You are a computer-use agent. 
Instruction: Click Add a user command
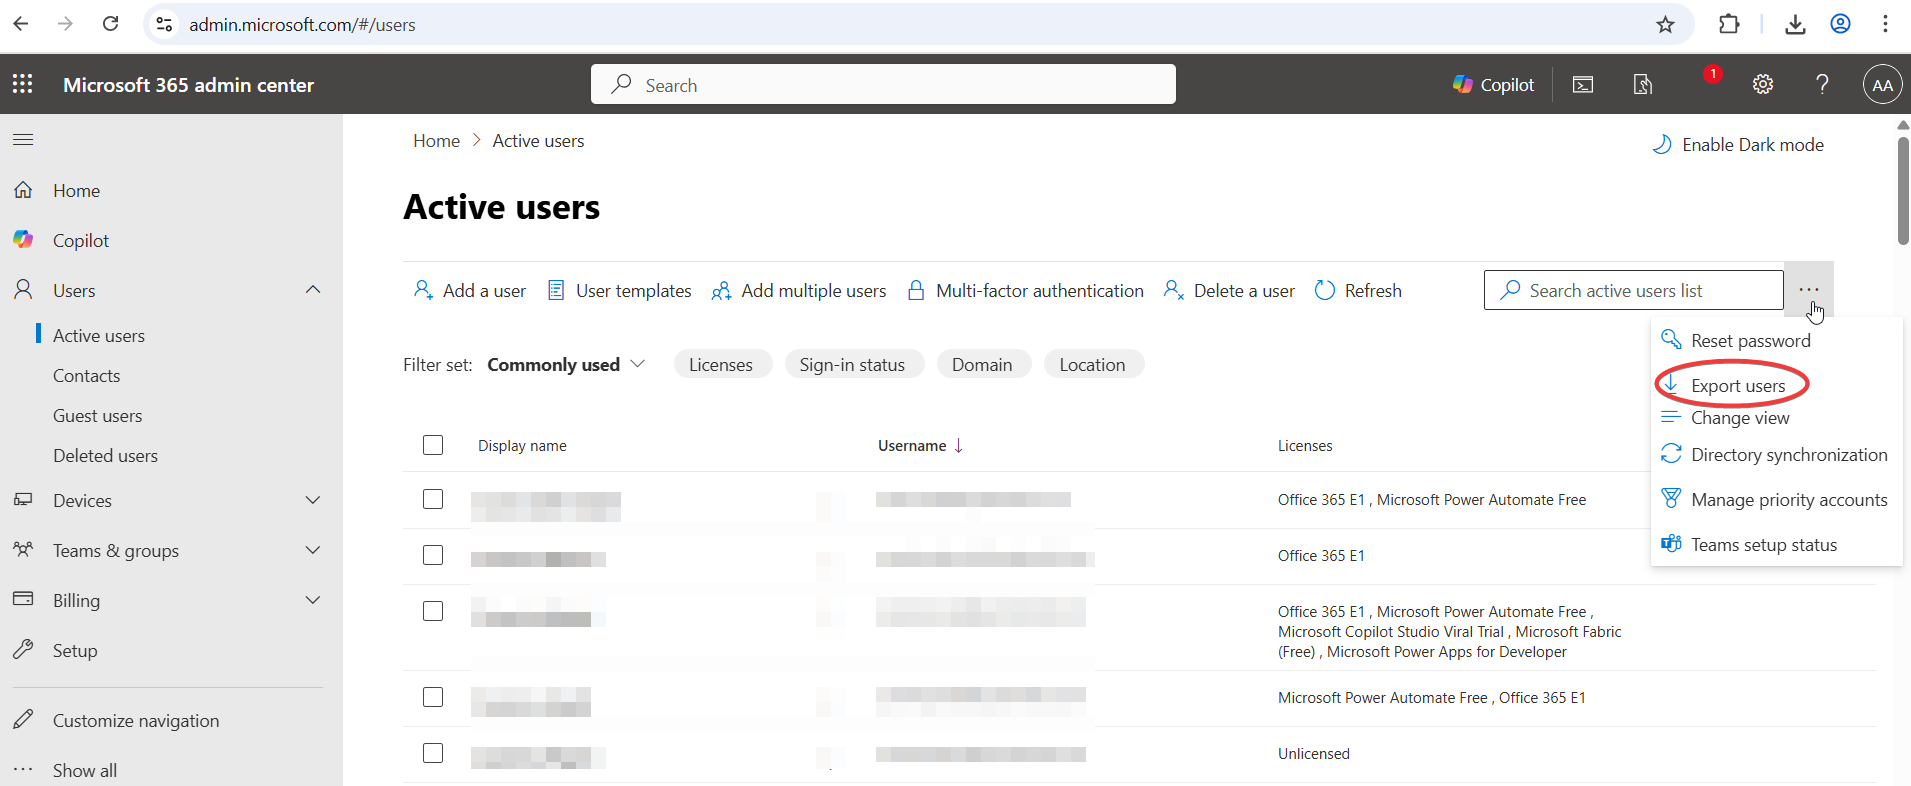pyautogui.click(x=470, y=291)
